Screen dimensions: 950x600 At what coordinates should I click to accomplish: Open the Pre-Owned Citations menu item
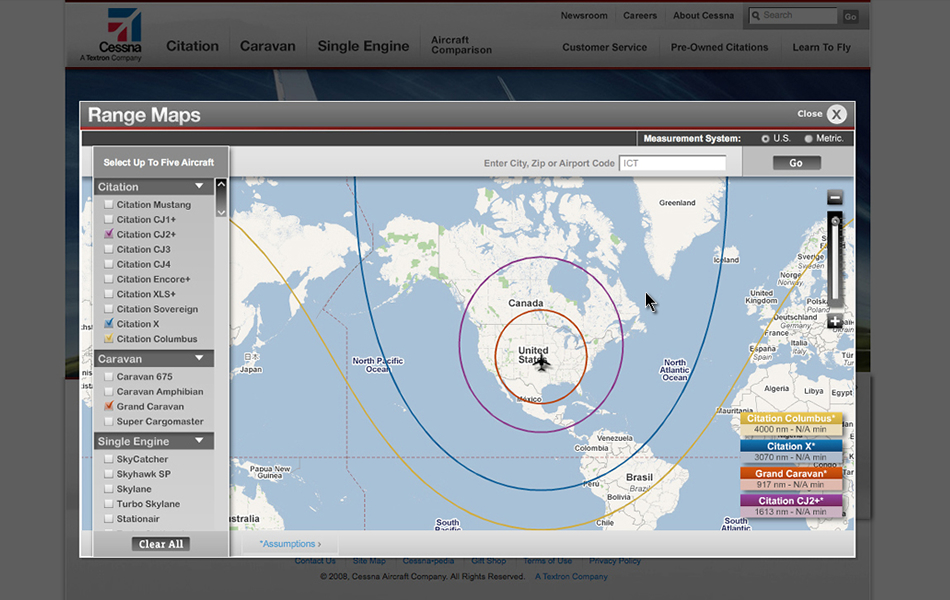[x=719, y=47]
